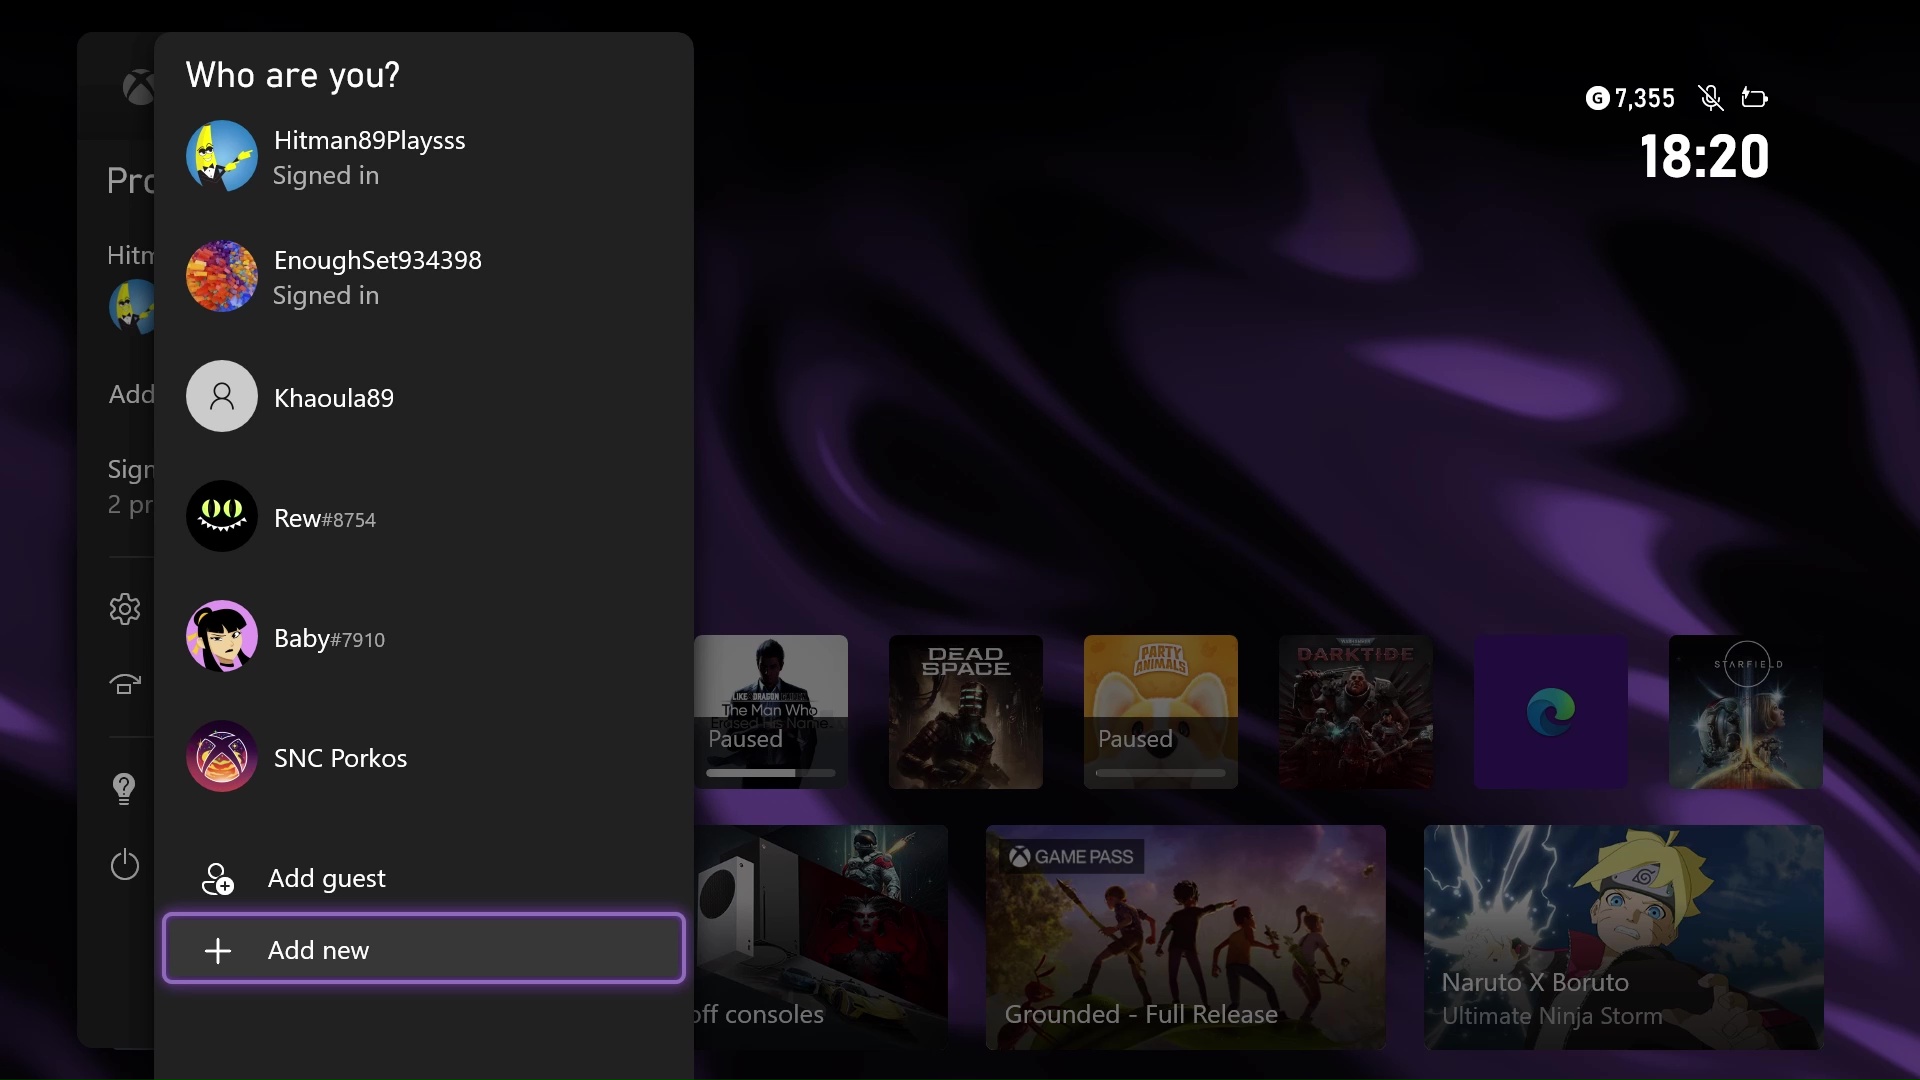Click the Party Animals progress bar
This screenshot has width=1920, height=1080.
(1161, 773)
